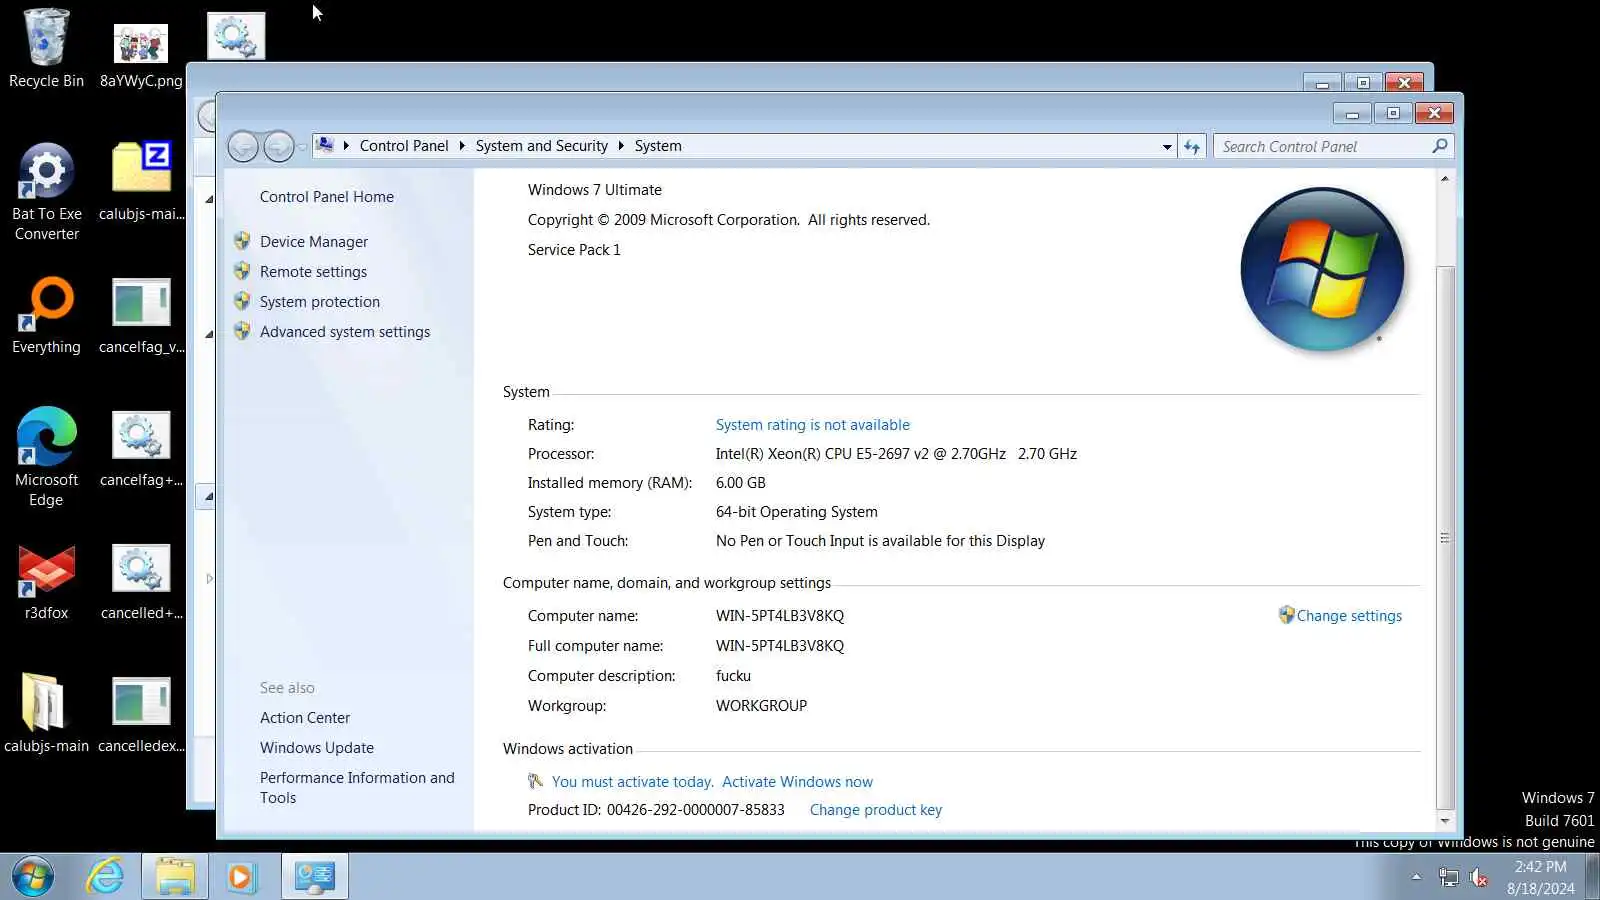Click the scrollbar up arrow in System window

click(1445, 179)
